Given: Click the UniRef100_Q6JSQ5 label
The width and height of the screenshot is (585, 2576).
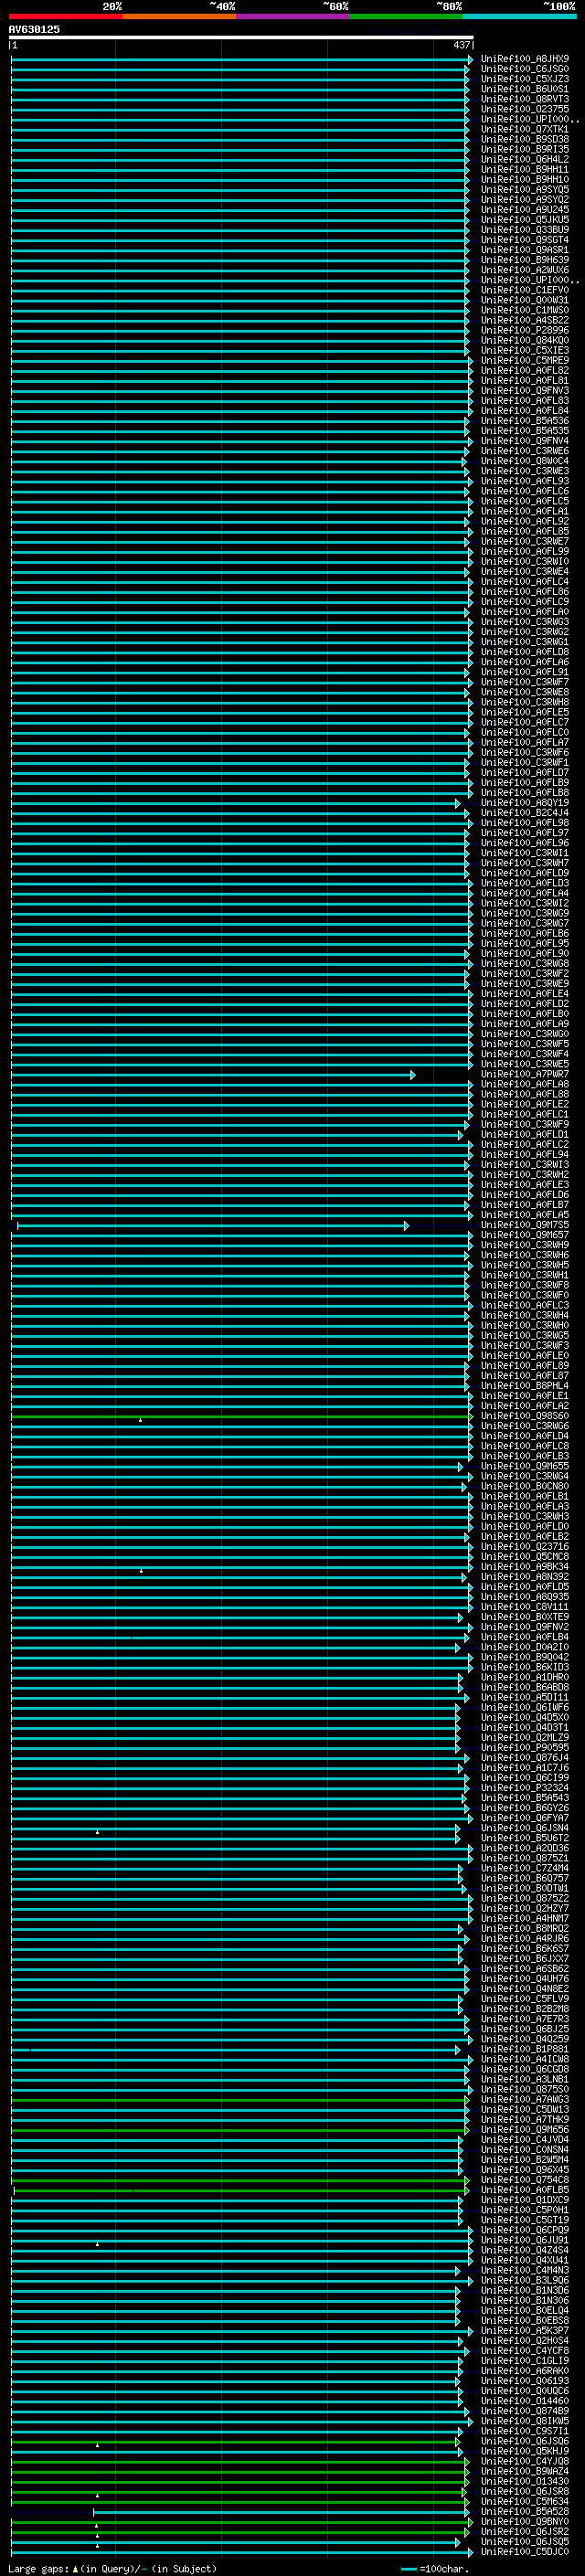Looking at the screenshot, I should [525, 2541].
